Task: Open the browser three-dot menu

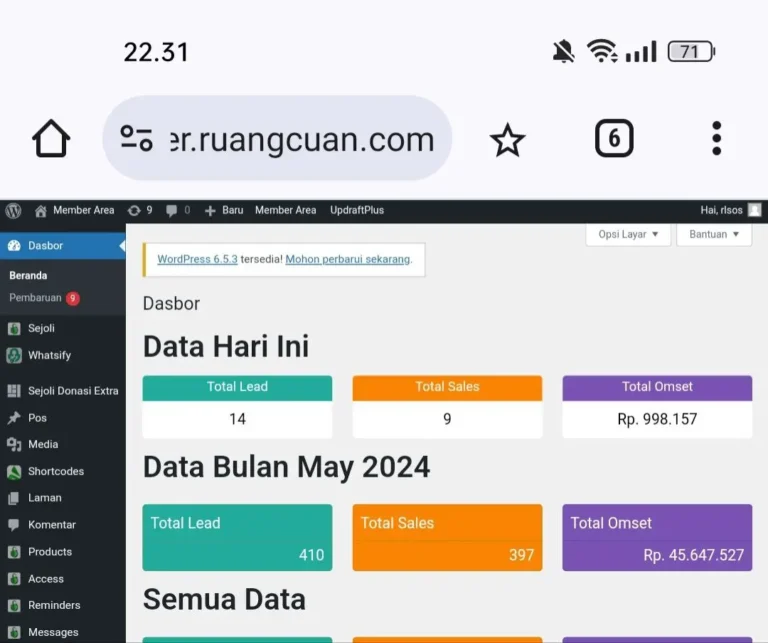Action: coord(716,139)
